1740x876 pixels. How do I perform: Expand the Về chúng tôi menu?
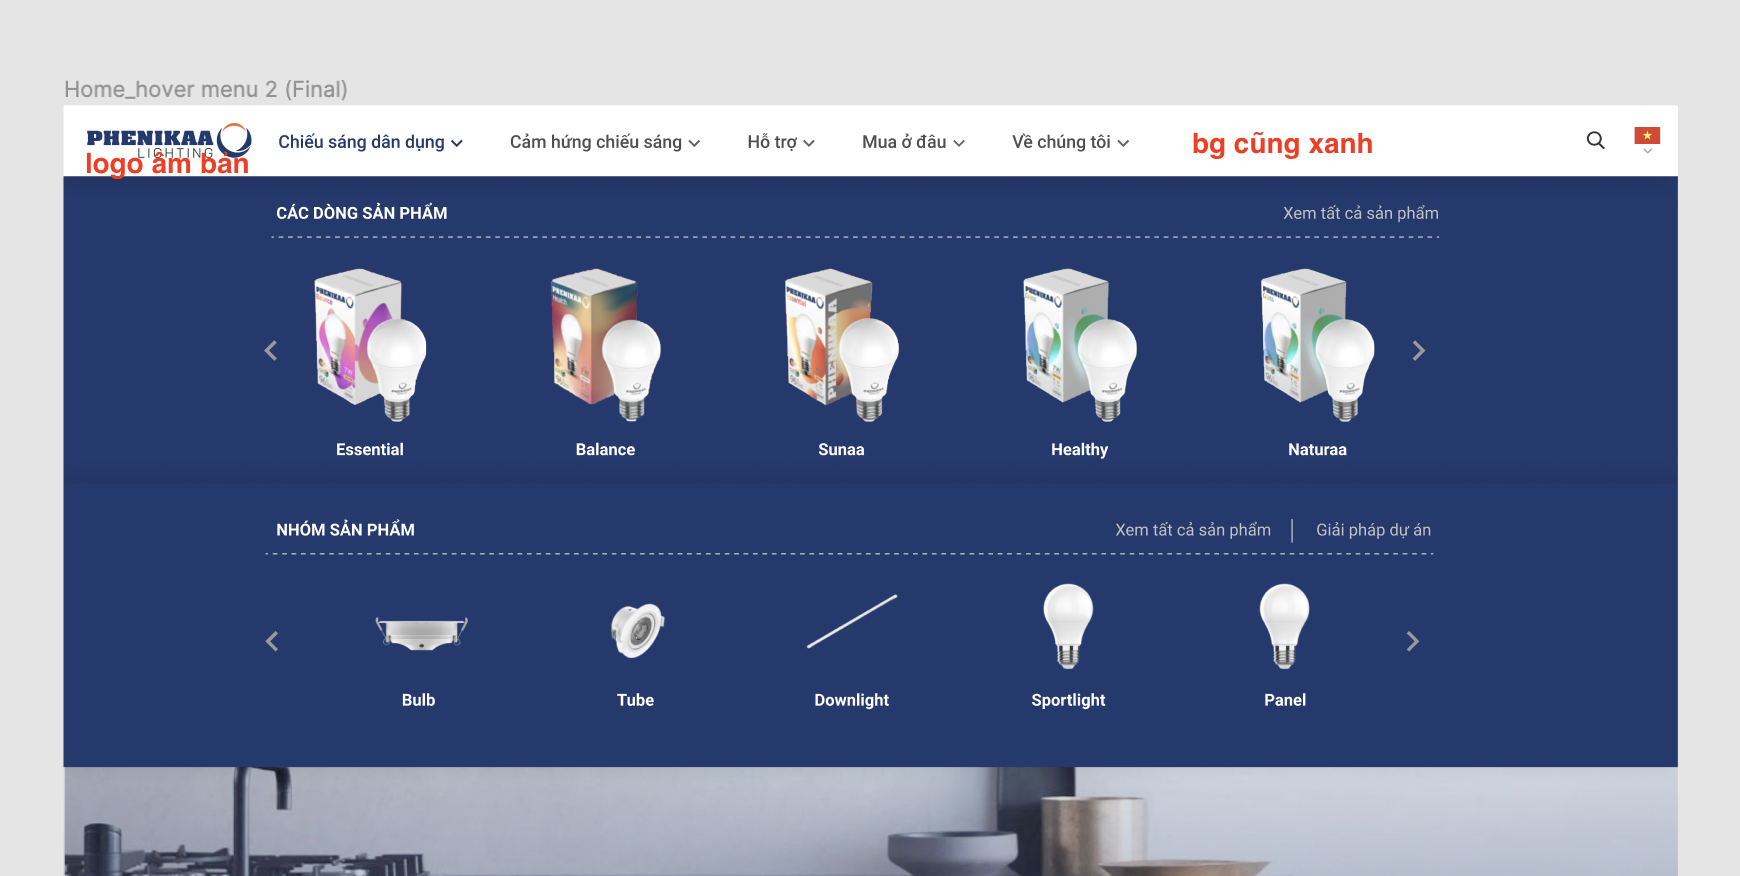pos(1070,142)
